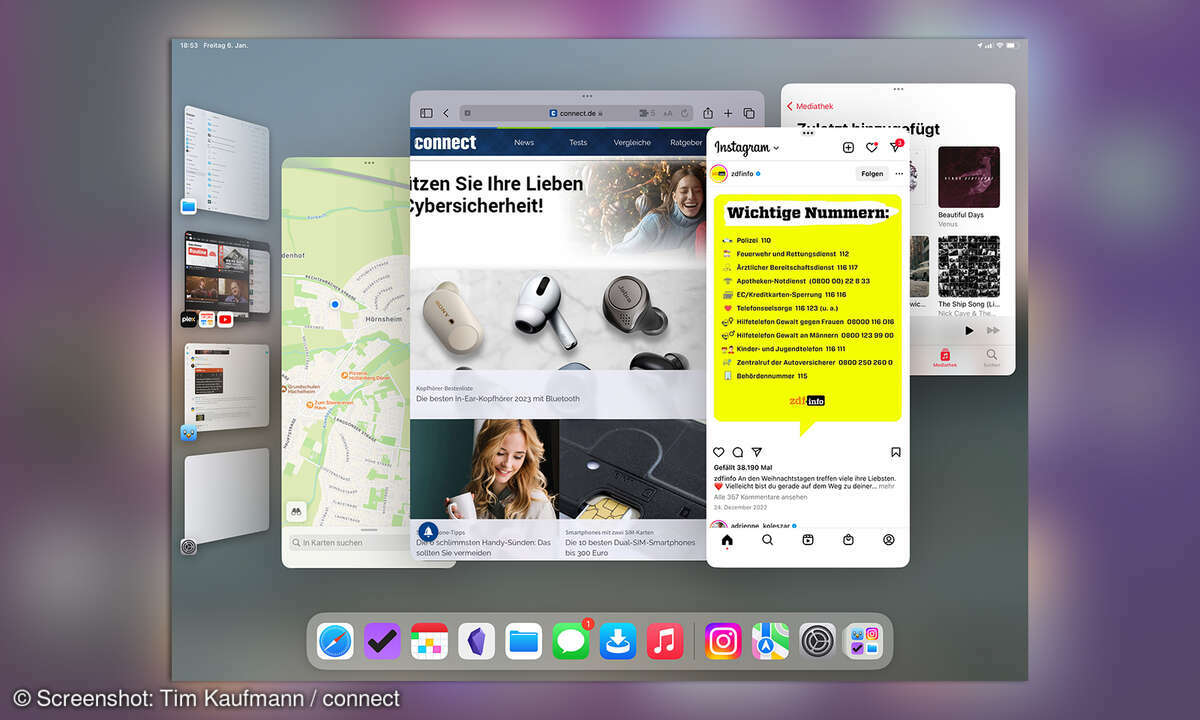Screen dimensions: 1200x720
Task: Open multitasking dots on Safari window
Action: pos(587,96)
